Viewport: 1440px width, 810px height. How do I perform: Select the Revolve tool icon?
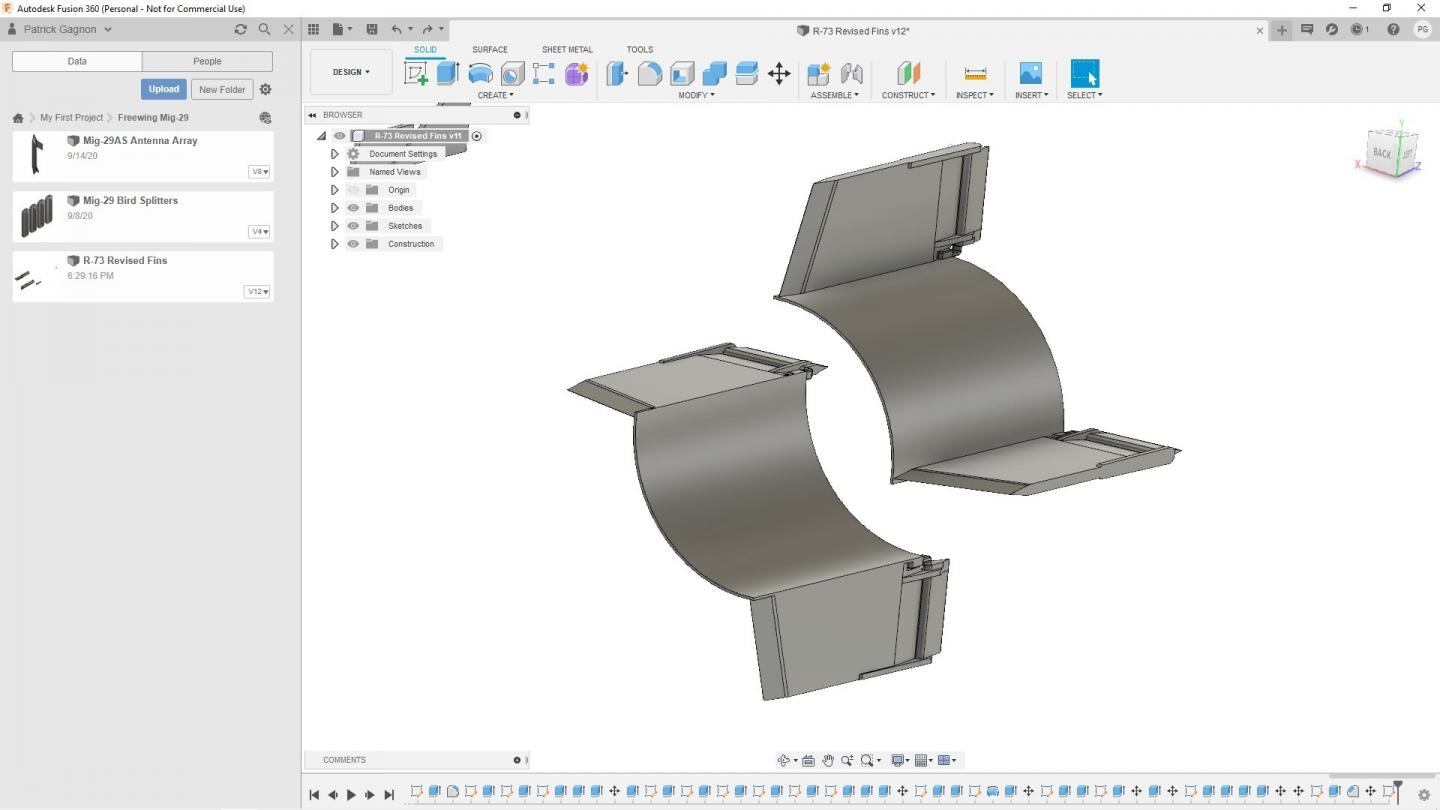coord(480,74)
